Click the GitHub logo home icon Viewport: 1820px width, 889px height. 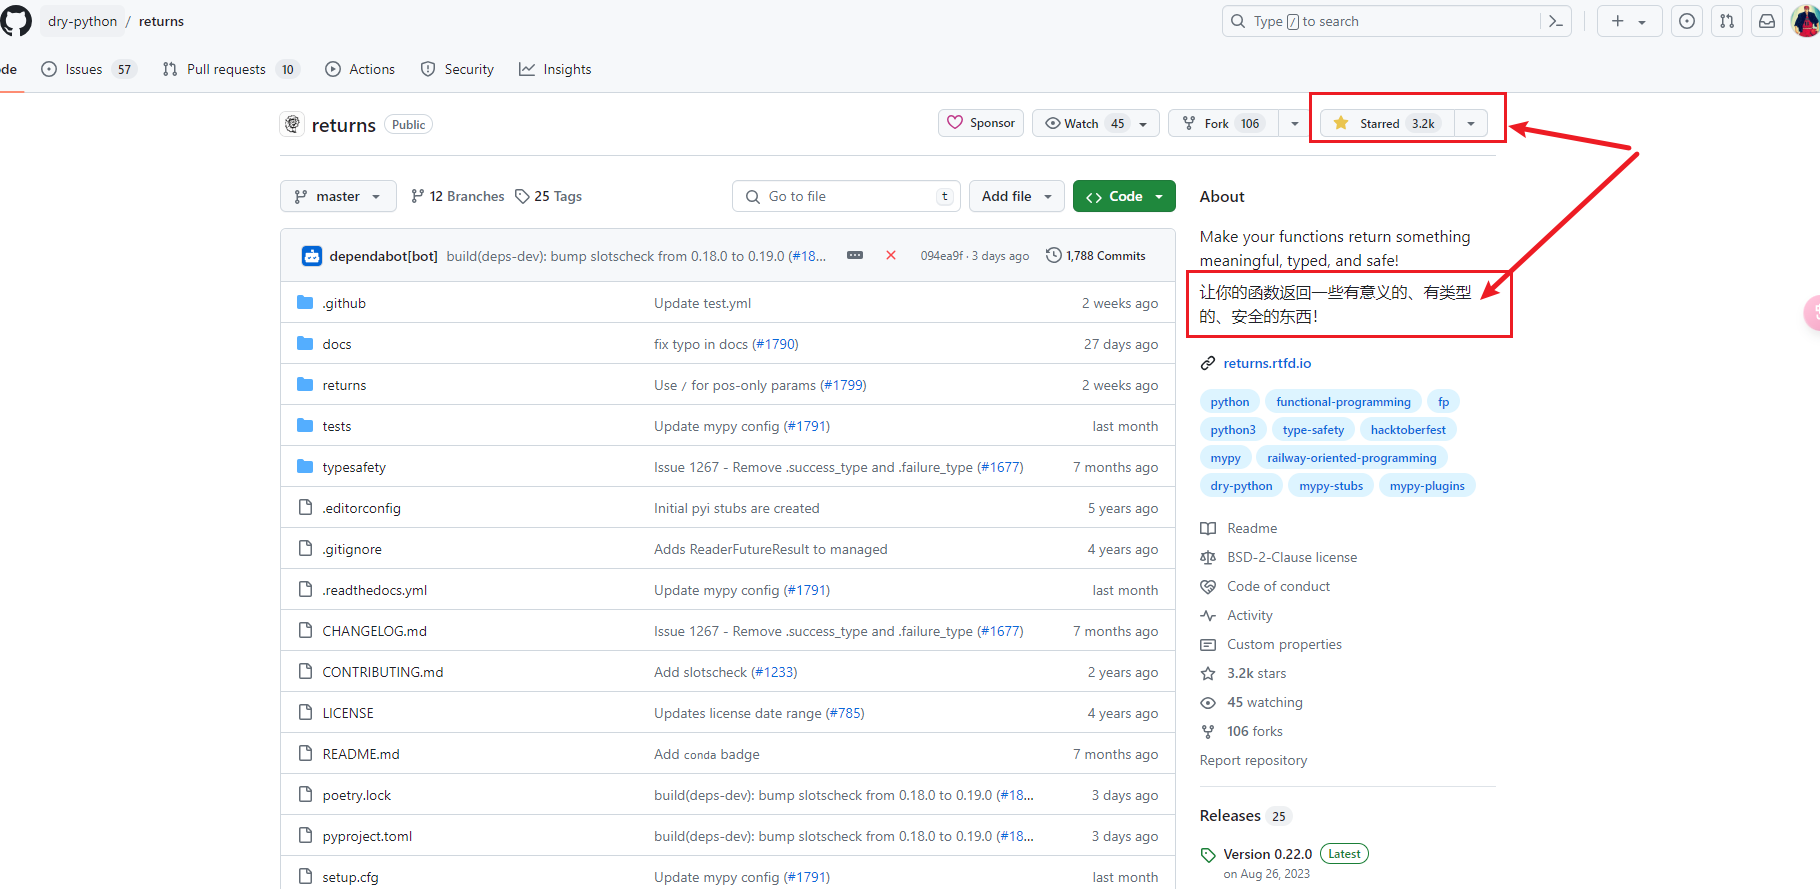[x=16, y=21]
